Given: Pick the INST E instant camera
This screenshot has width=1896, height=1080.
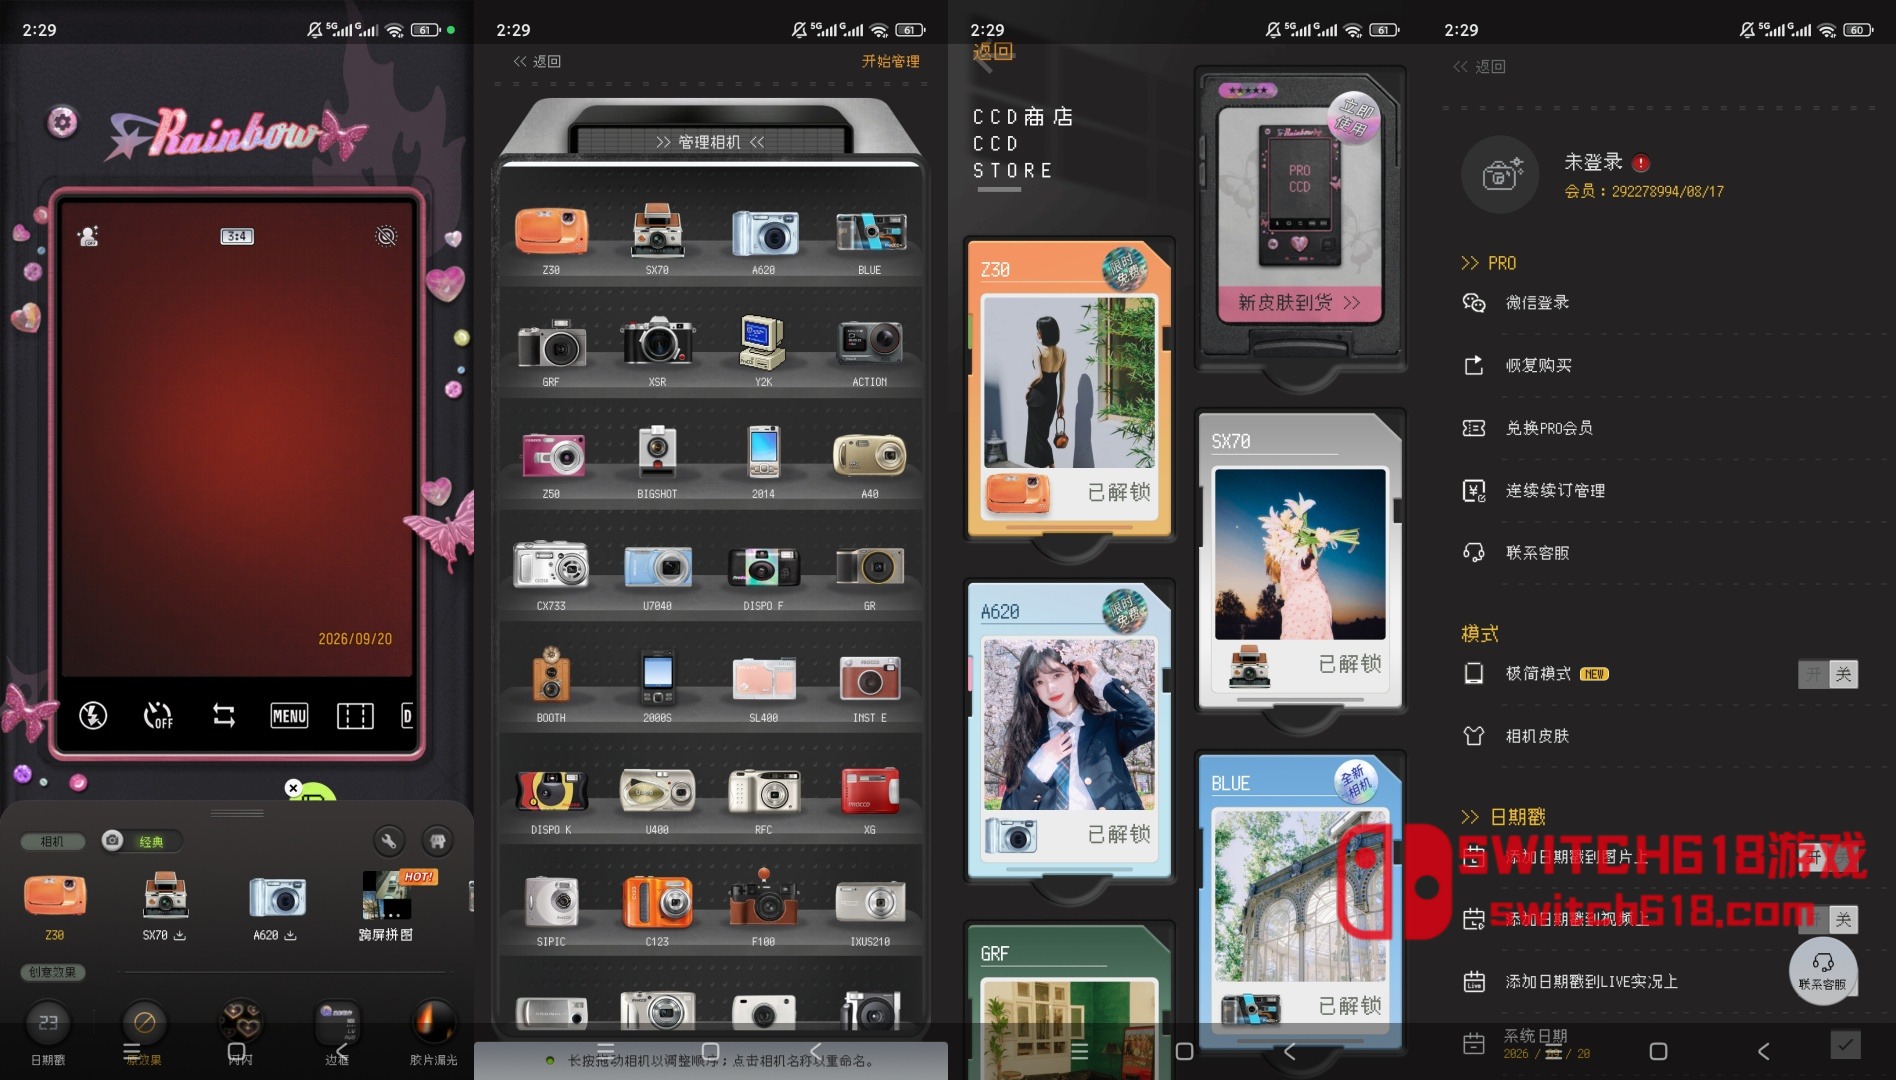Looking at the screenshot, I should [x=870, y=689].
